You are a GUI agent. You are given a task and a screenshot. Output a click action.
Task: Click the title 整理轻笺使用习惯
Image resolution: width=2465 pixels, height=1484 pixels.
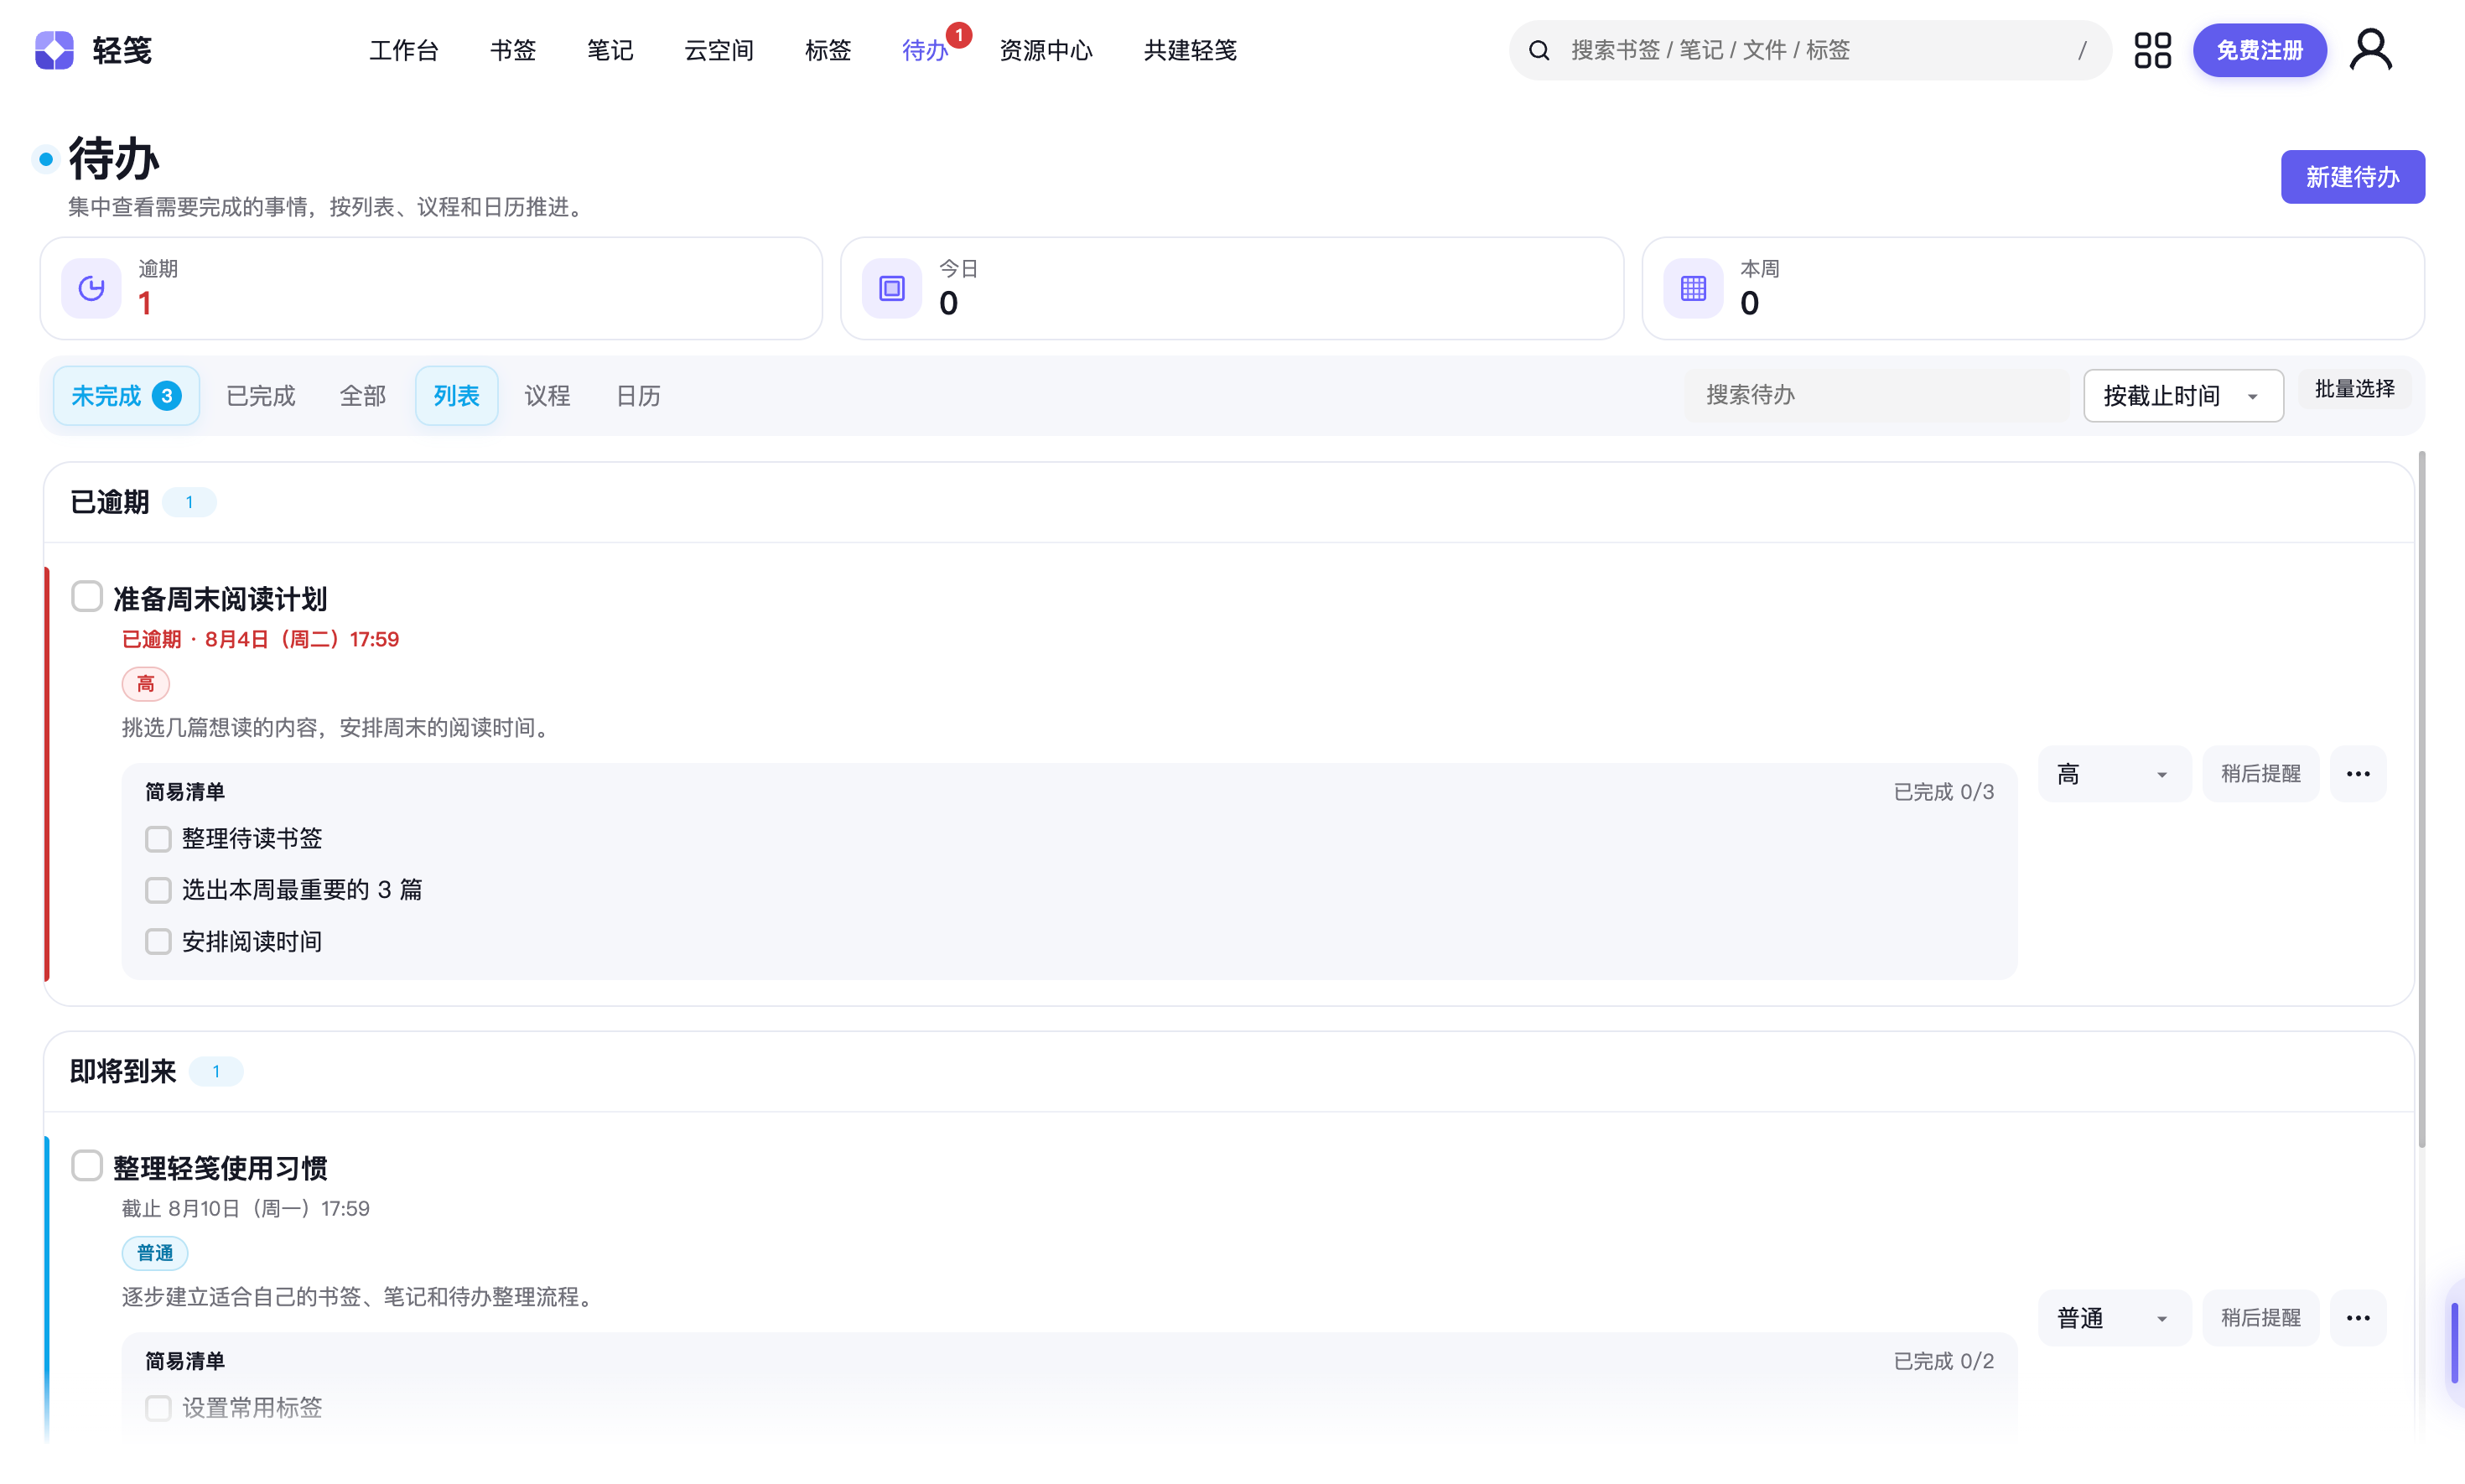pos(220,1168)
